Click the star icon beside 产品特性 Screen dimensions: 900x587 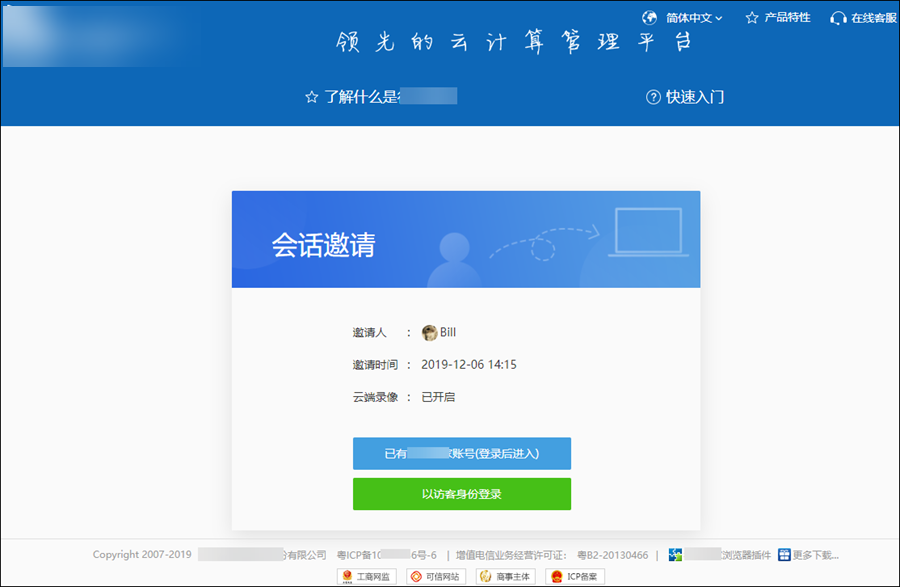click(752, 18)
